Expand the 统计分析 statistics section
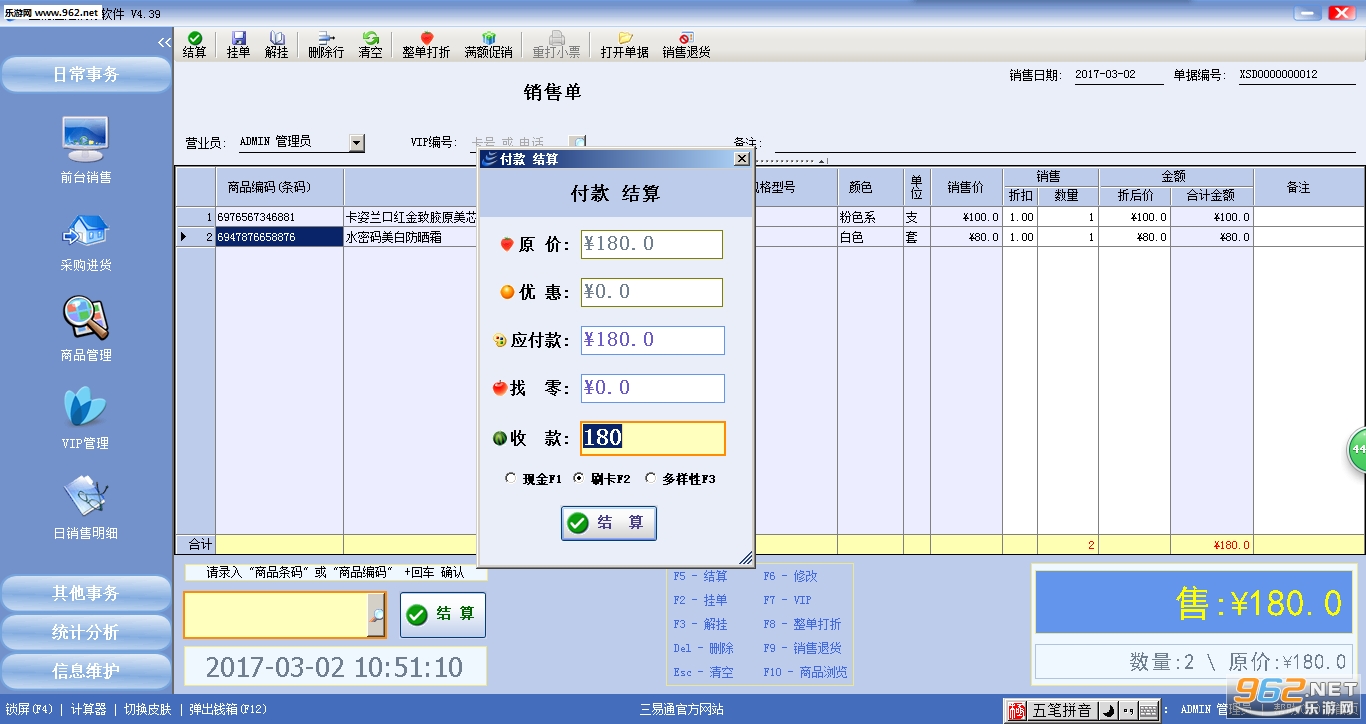The height and width of the screenshot is (724, 1366). [x=86, y=632]
